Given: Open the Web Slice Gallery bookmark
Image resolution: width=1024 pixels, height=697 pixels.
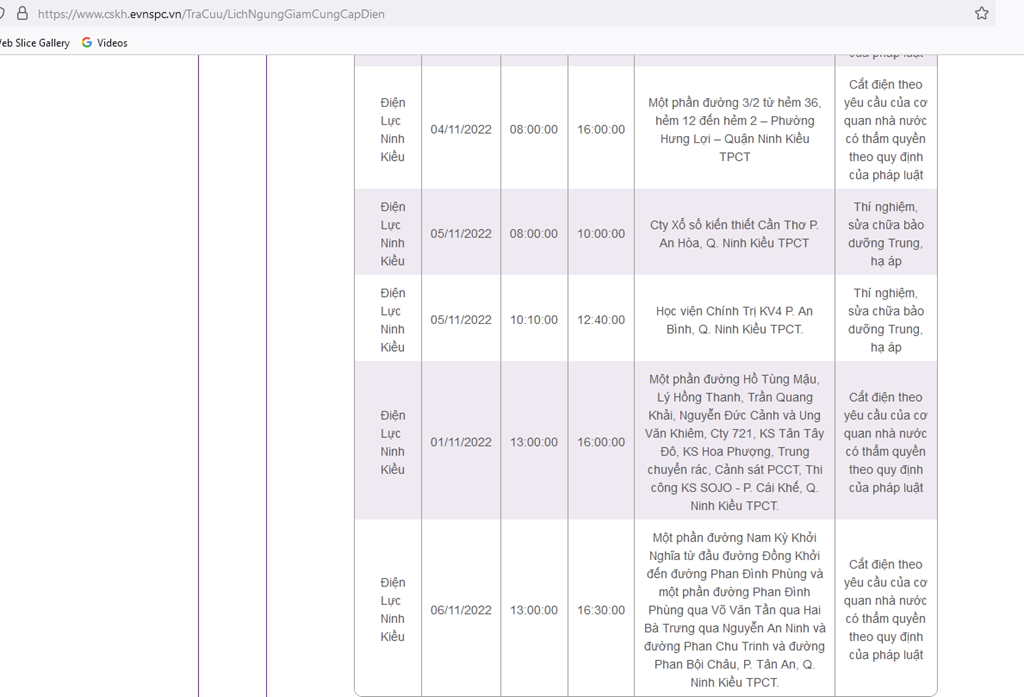Looking at the screenshot, I should pos(34,43).
